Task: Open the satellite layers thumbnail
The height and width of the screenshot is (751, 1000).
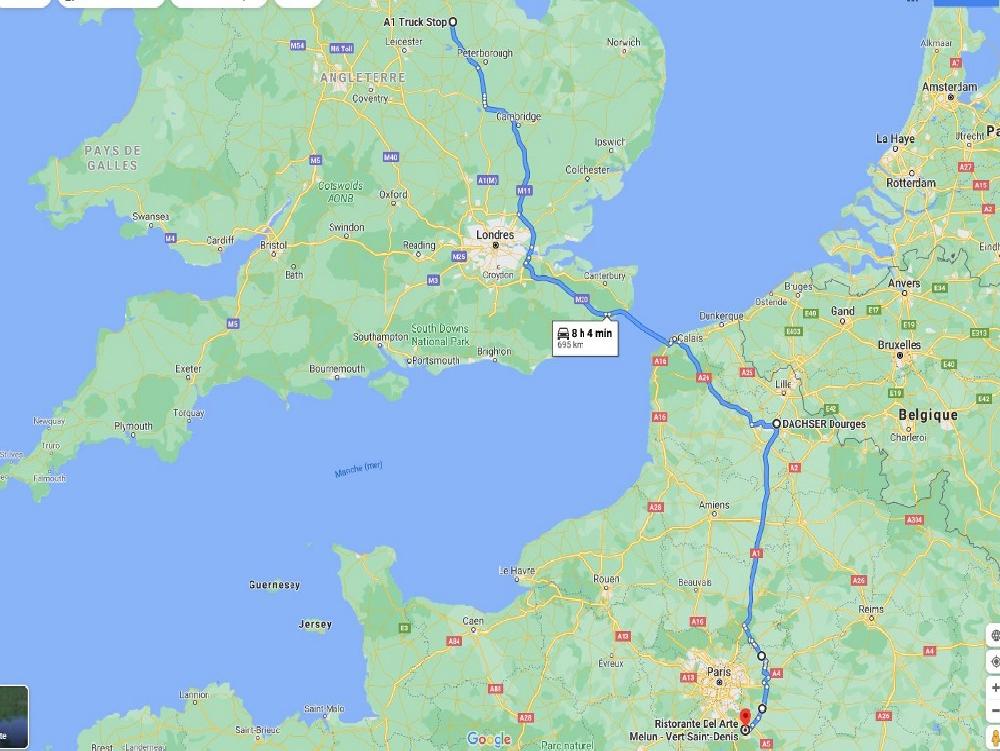Action: [x=13, y=717]
